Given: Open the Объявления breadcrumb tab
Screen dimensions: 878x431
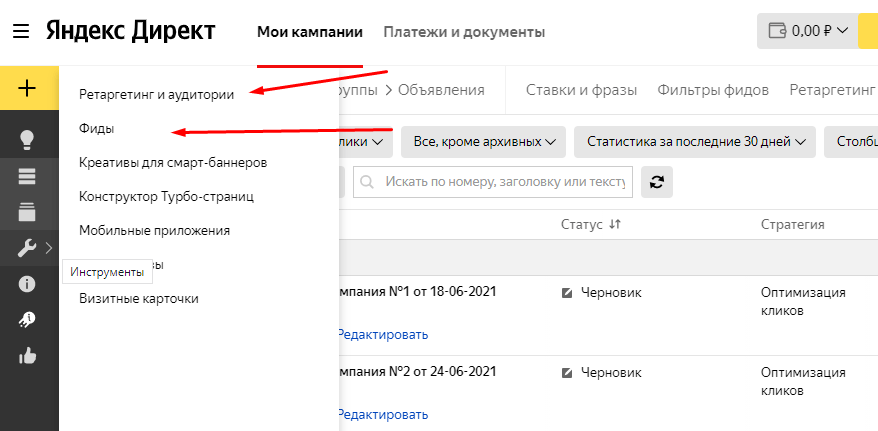Looking at the screenshot, I should 441,90.
